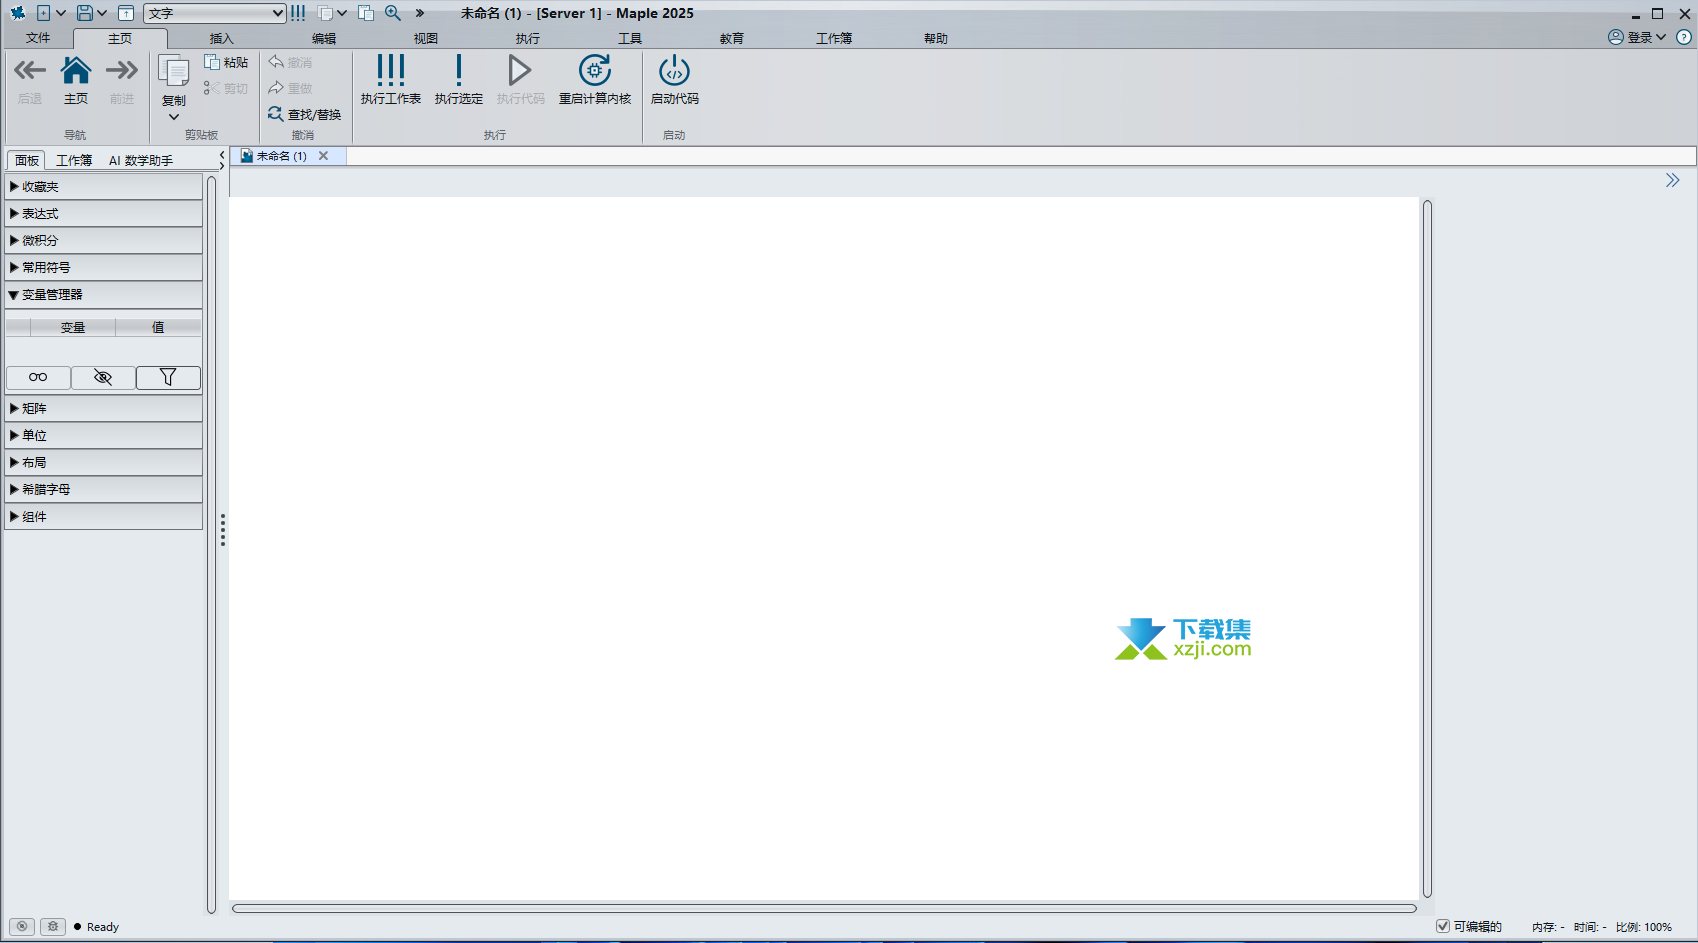Open the 文件 menu tab
The height and width of the screenshot is (943, 1698).
[38, 38]
